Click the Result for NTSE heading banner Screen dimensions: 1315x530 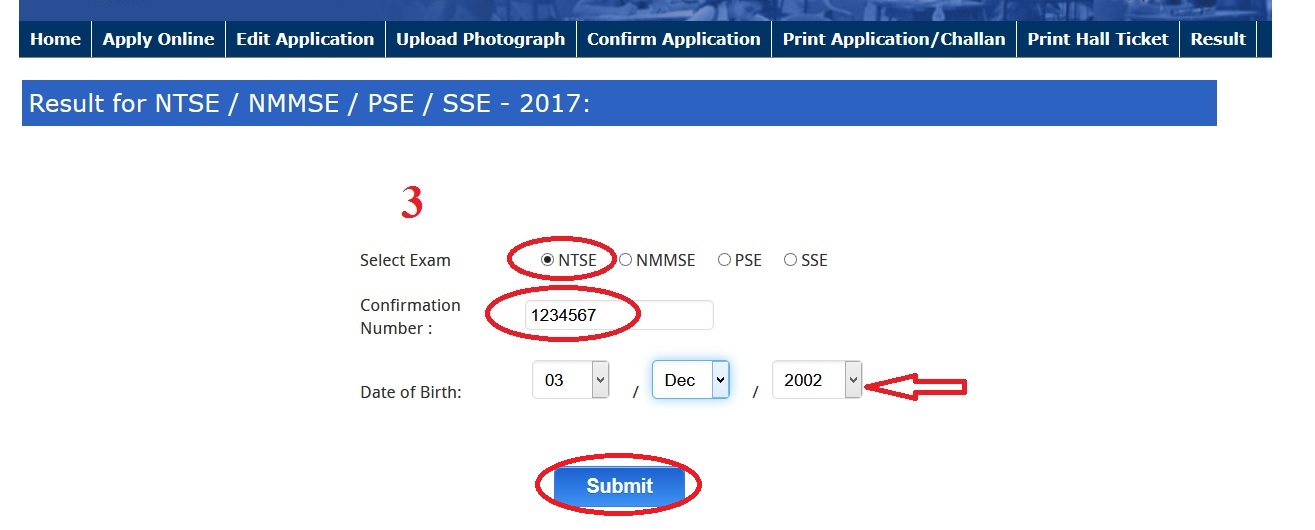pyautogui.click(x=618, y=103)
